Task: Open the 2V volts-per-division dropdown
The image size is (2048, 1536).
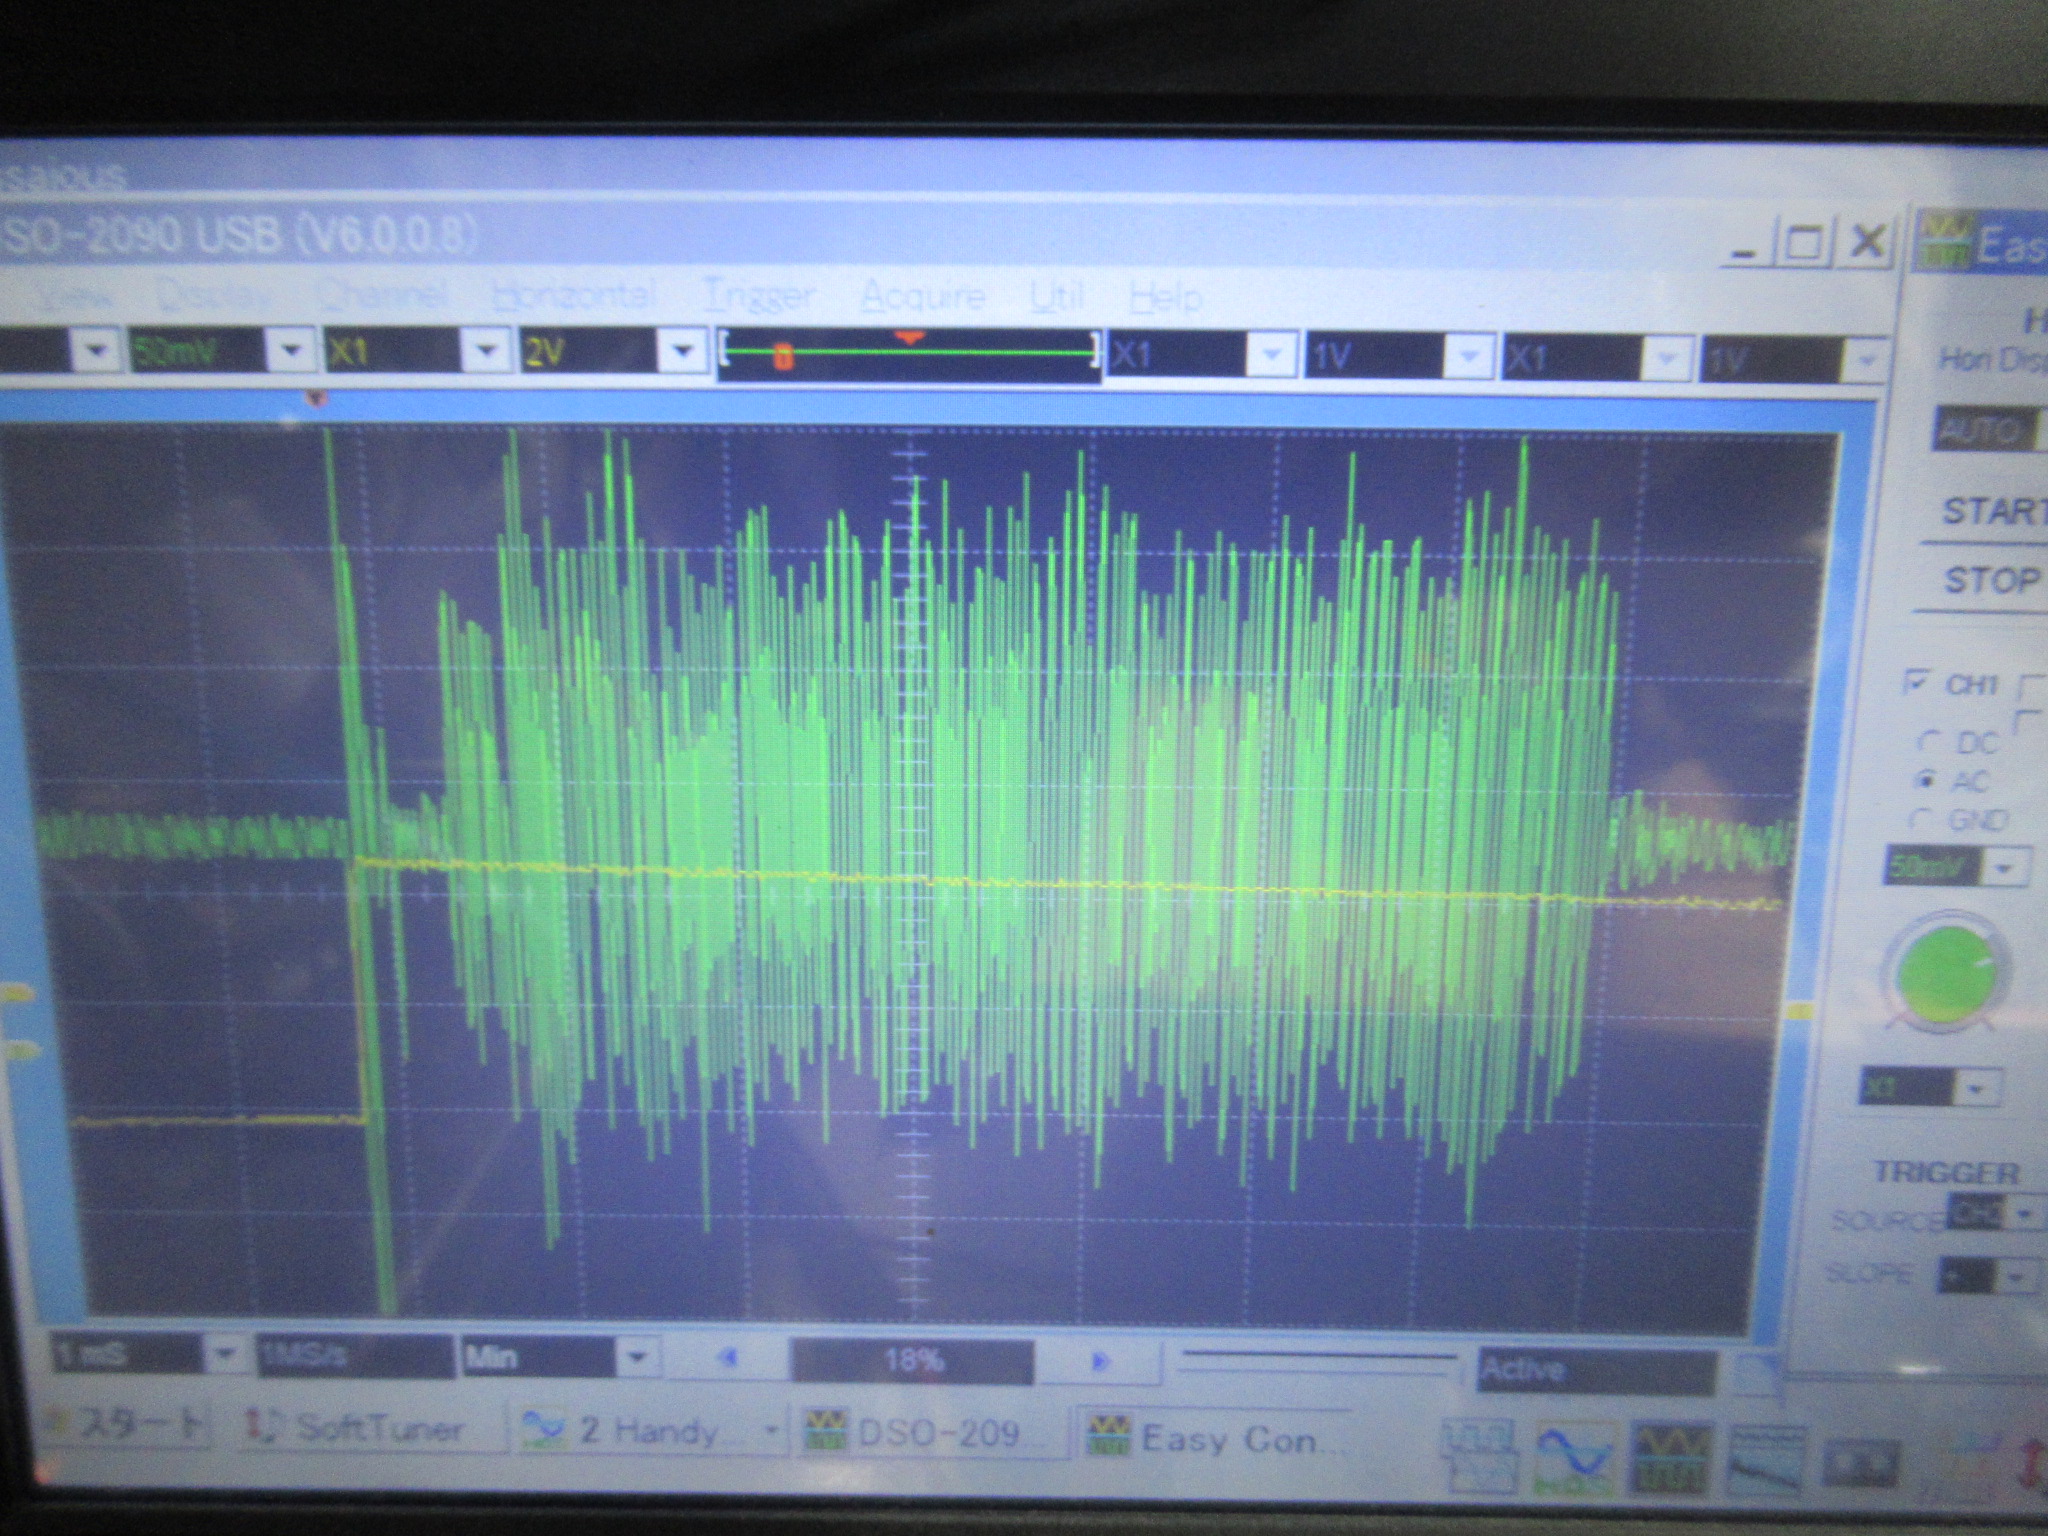Action: (x=683, y=352)
